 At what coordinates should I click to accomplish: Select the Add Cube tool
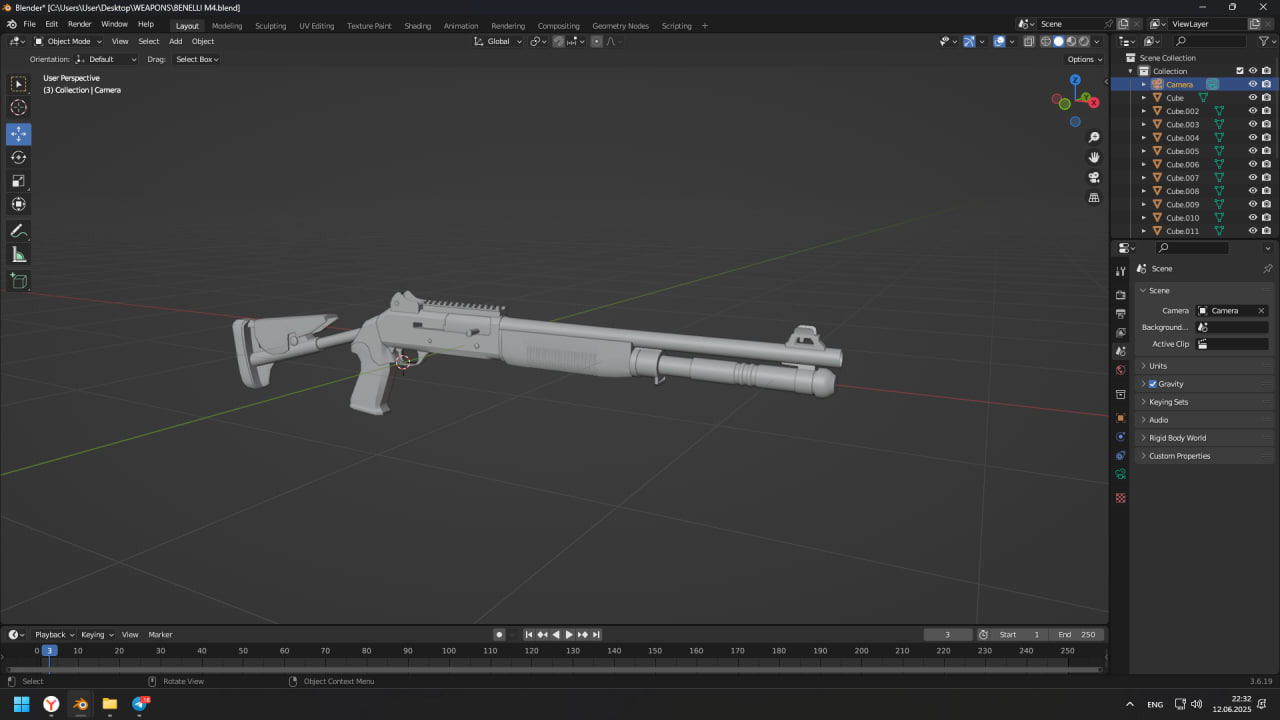point(18,281)
